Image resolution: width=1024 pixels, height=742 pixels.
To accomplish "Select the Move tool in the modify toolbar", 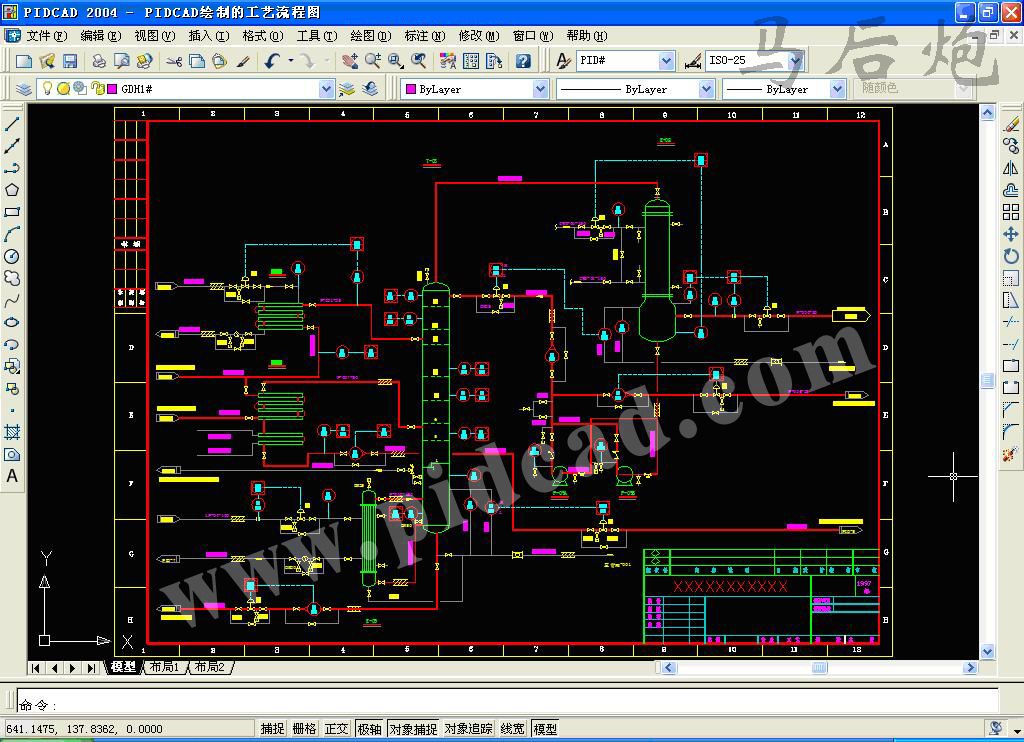I will click(1010, 234).
